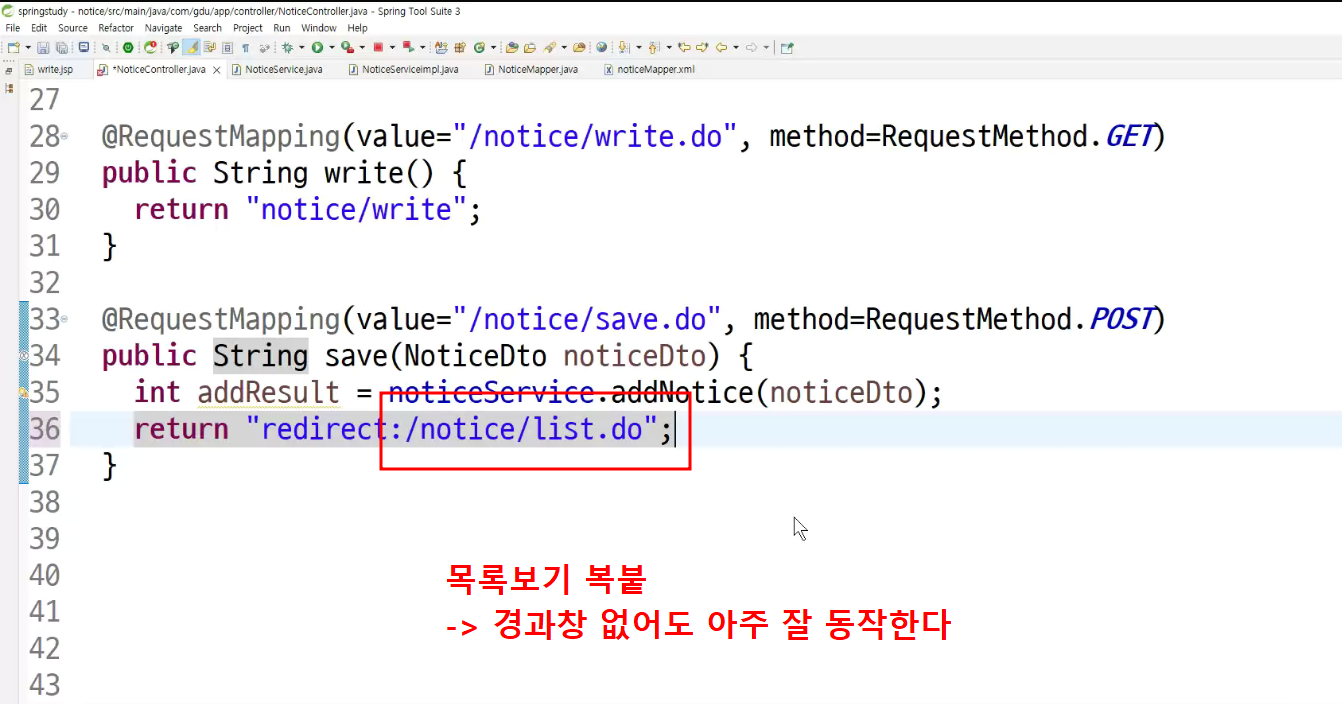Open the Project menu
Viewport: 1342px width, 704px height.
[248, 28]
